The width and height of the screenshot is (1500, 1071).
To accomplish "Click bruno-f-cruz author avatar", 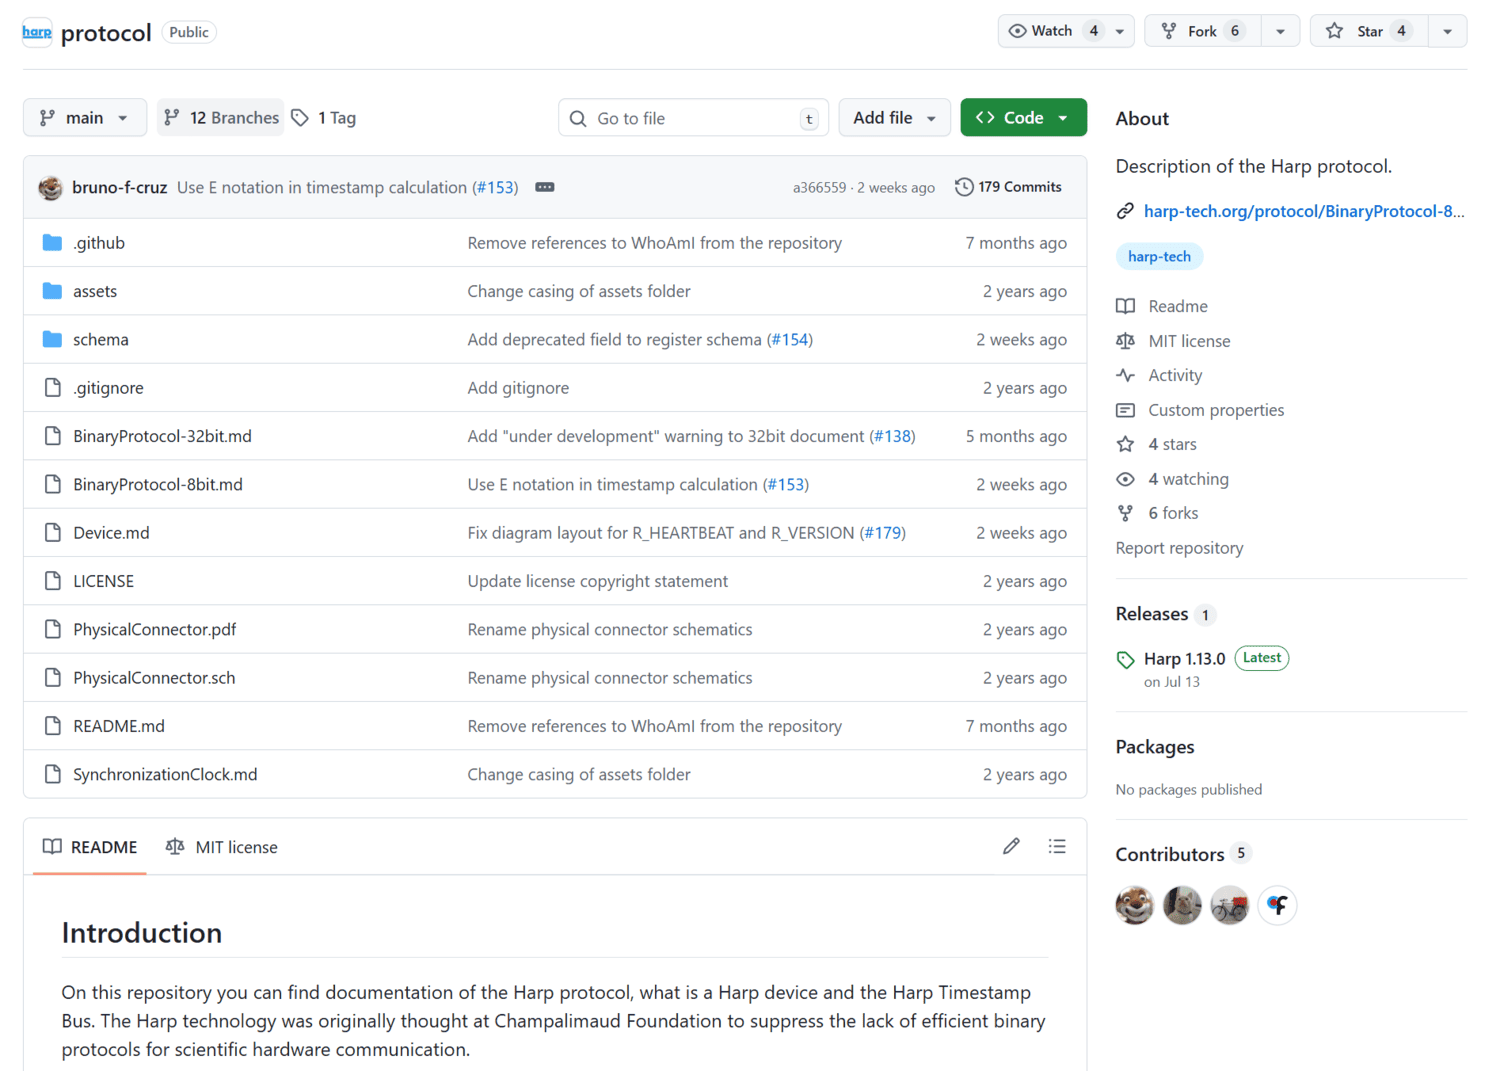I will point(51,187).
